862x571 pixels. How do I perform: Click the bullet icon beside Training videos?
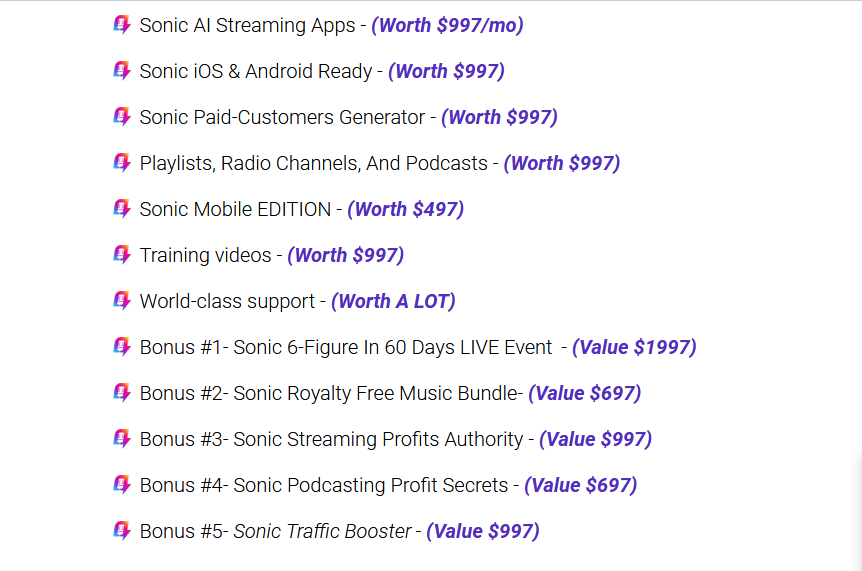pyautogui.click(x=122, y=255)
